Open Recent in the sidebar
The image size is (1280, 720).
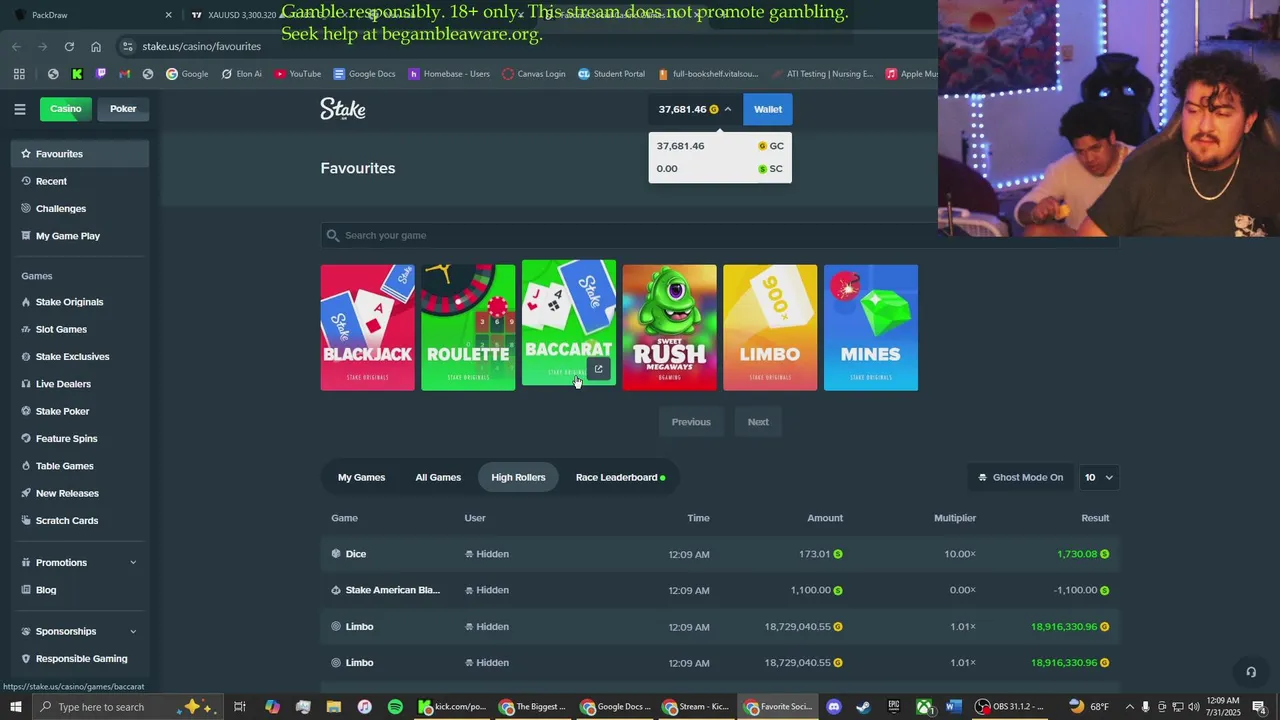tap(80, 181)
